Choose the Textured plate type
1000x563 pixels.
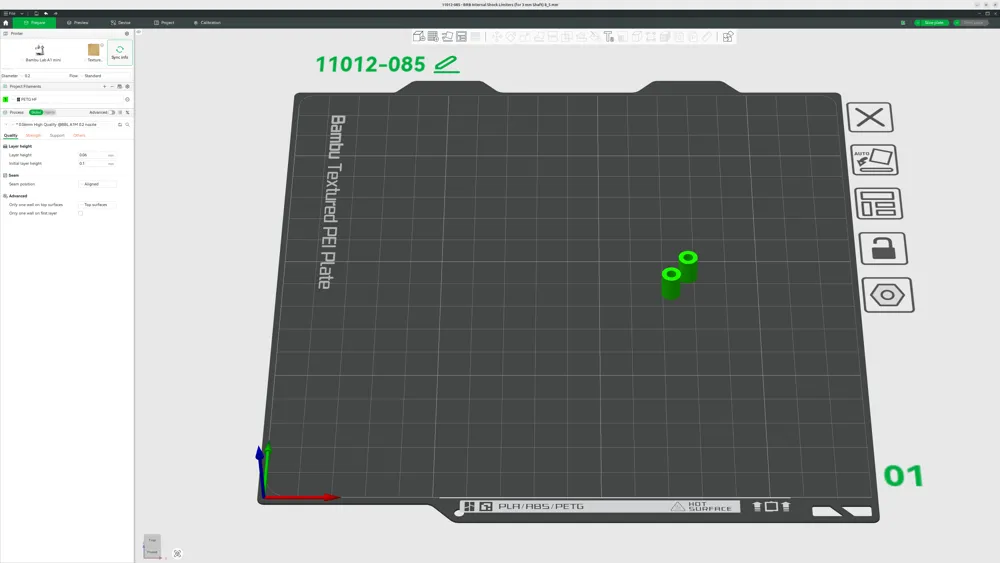point(94,53)
